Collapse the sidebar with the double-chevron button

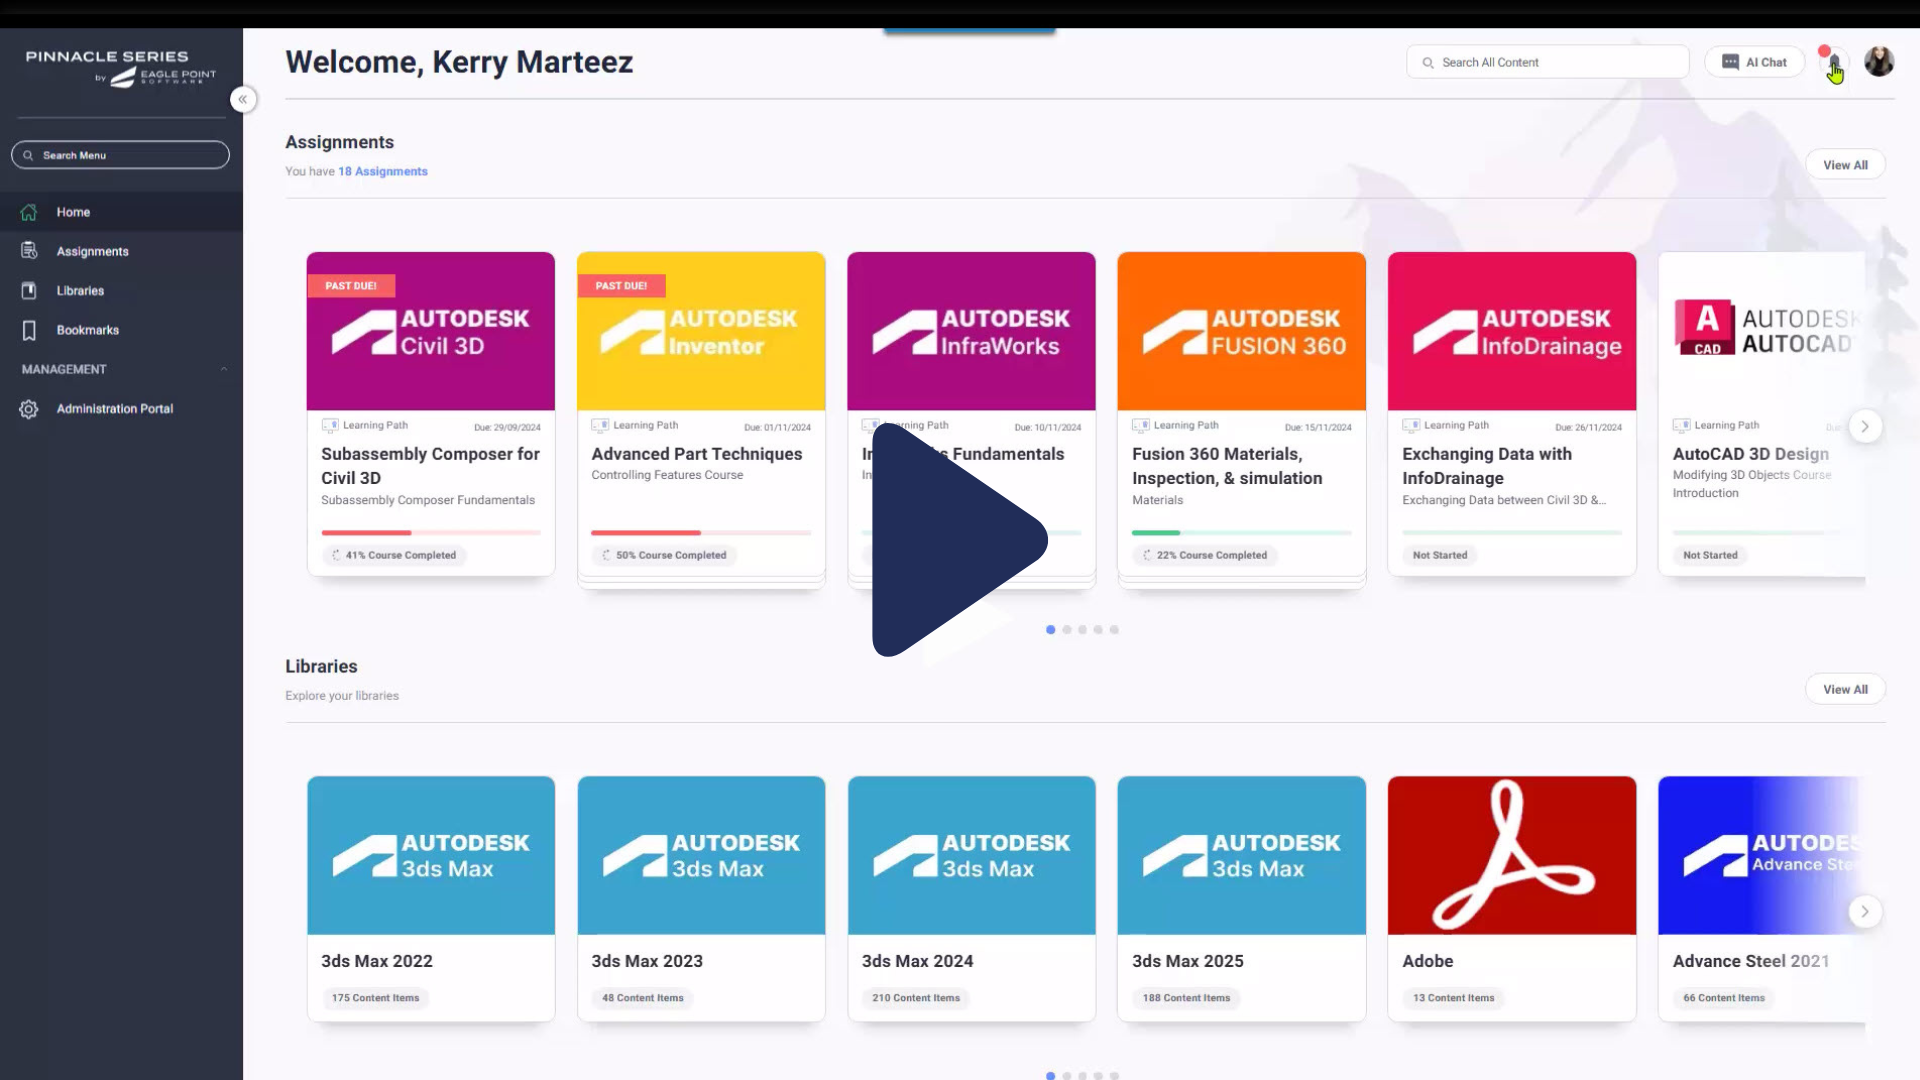(242, 99)
